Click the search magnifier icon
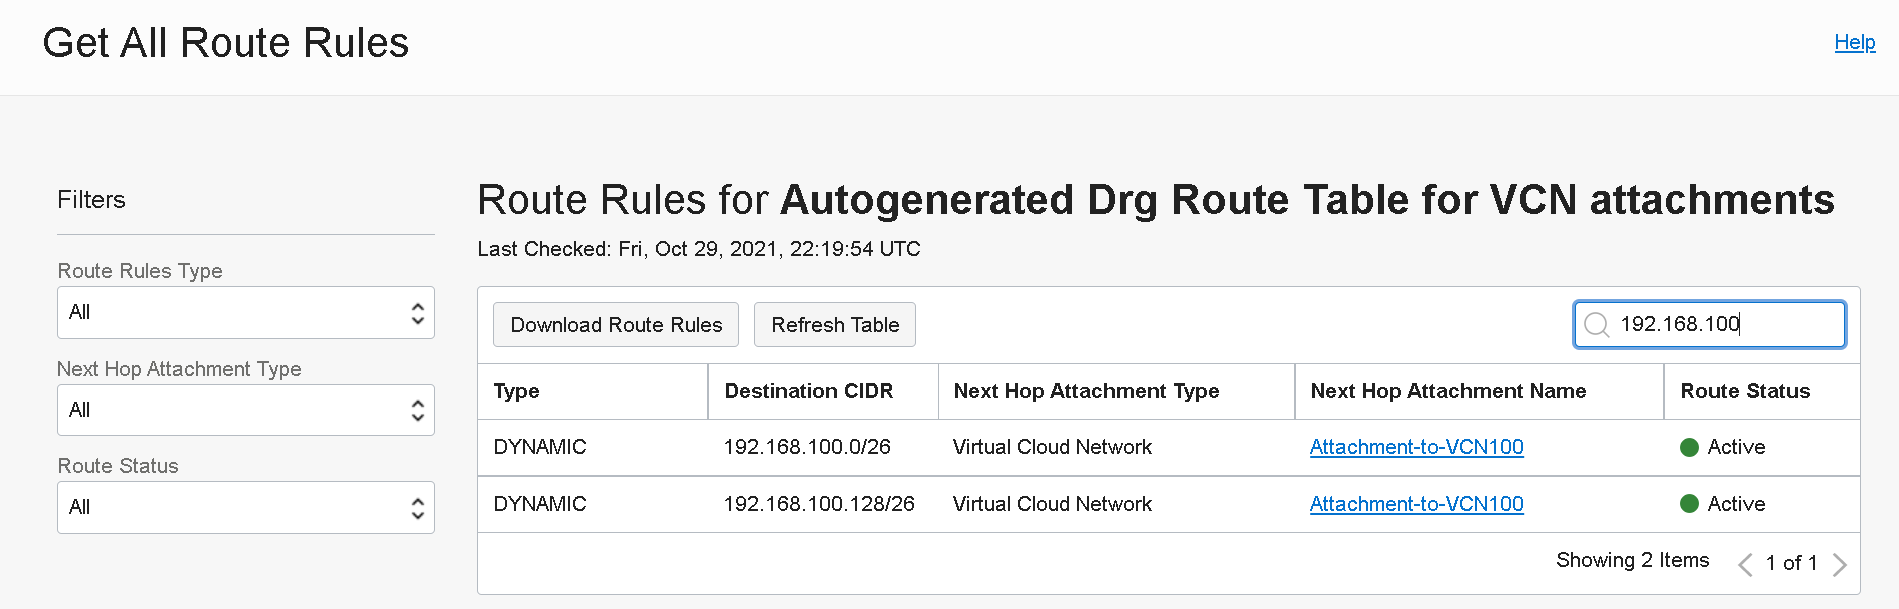Image resolution: width=1899 pixels, height=609 pixels. click(1597, 325)
